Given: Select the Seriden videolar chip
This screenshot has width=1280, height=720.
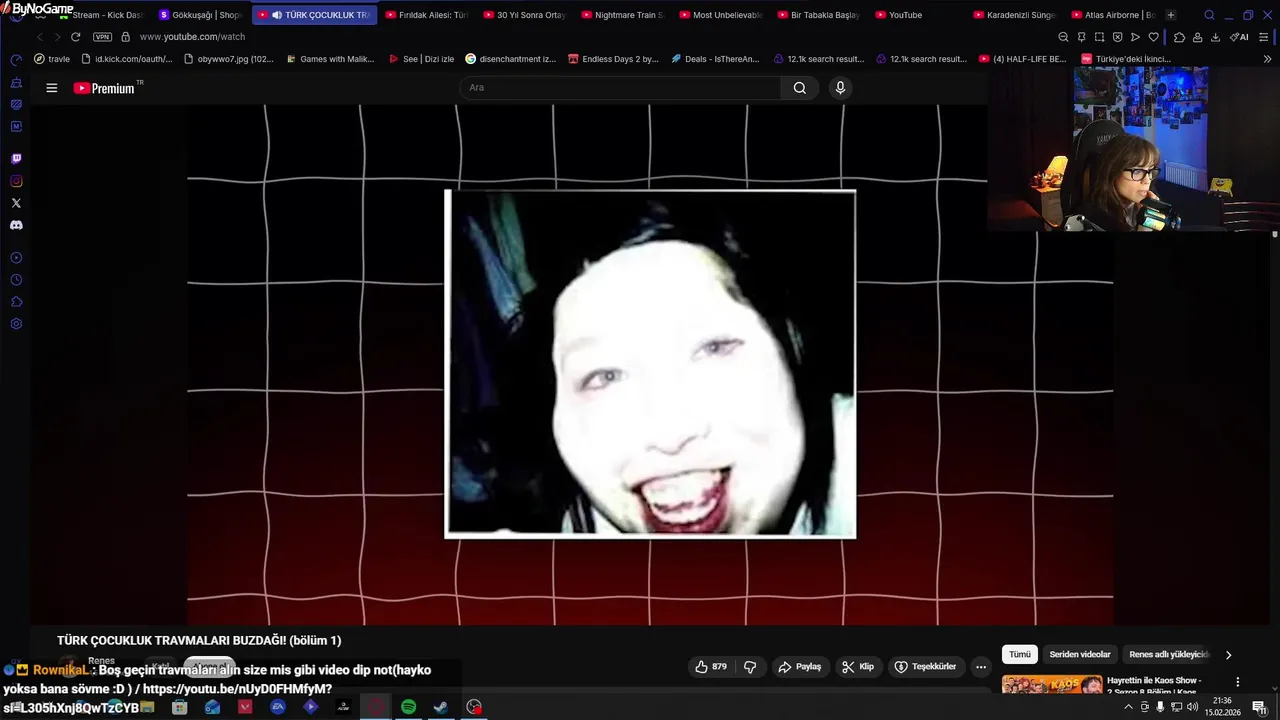Looking at the screenshot, I should (x=1080, y=655).
